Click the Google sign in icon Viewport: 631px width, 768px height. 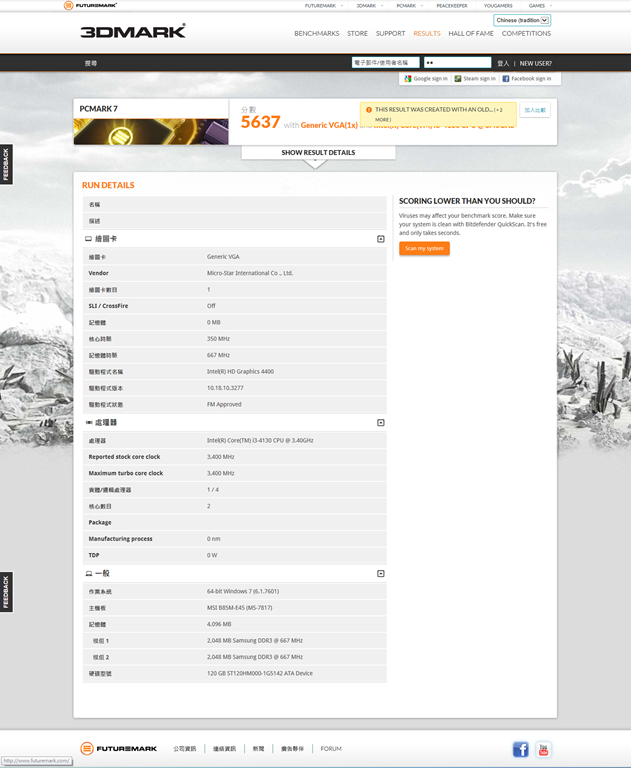pos(408,78)
